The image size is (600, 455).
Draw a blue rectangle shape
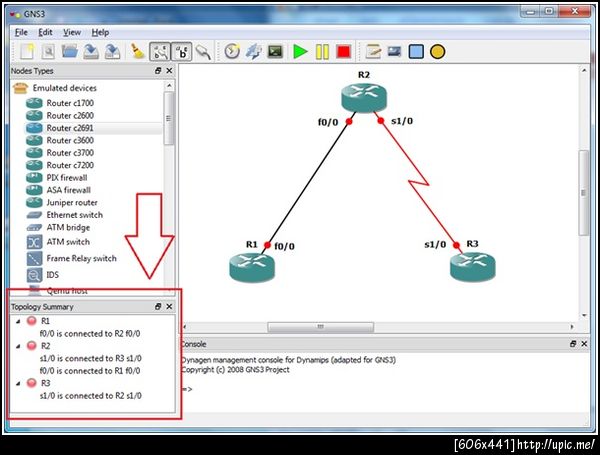tap(416, 51)
